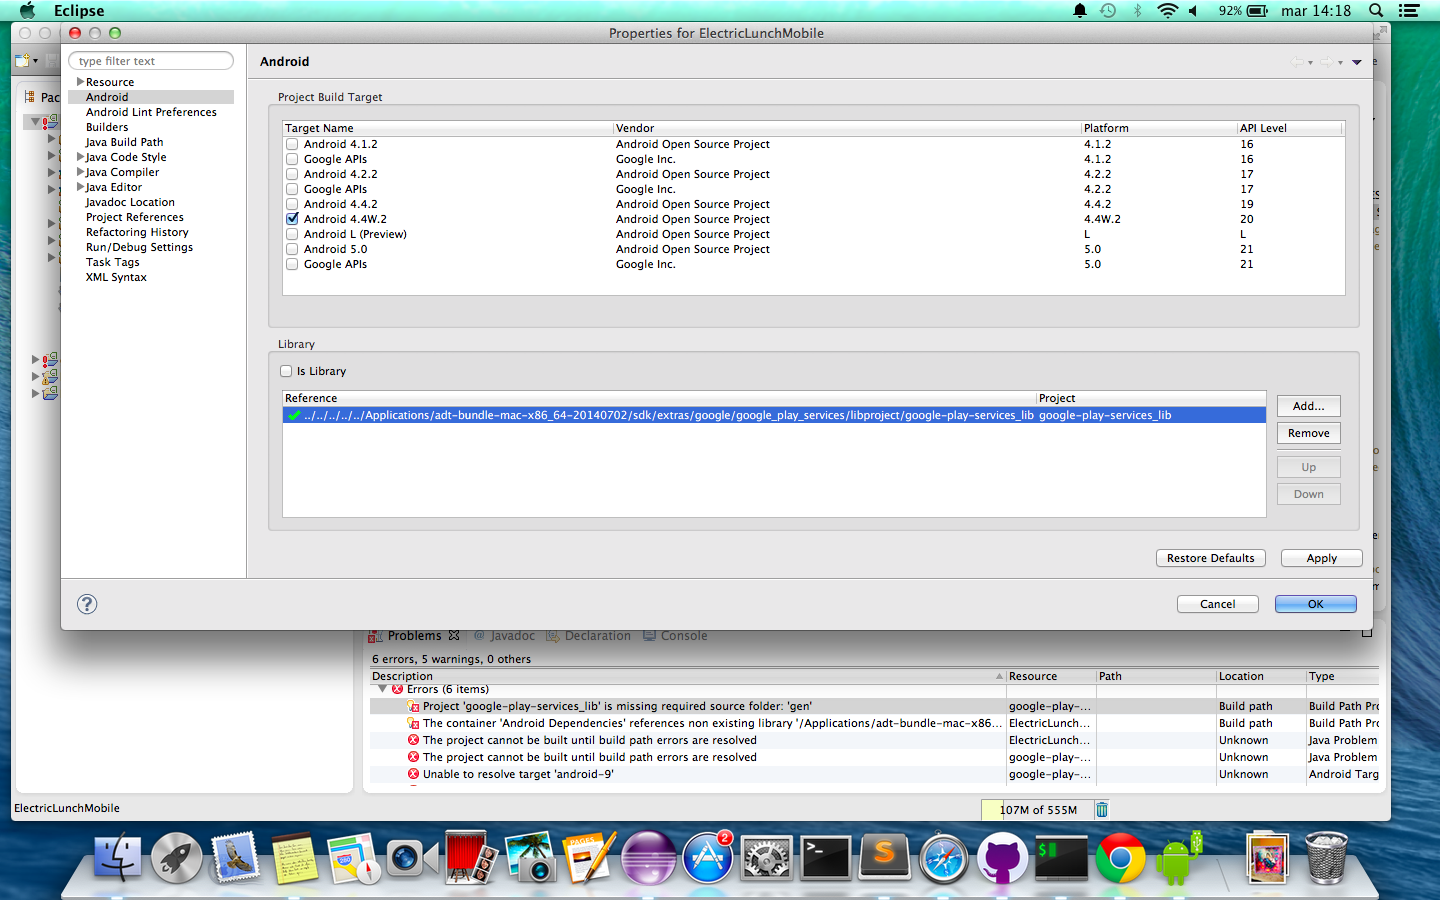This screenshot has width=1440, height=900.
Task: Run garbage collector via trash can icon
Action: pyautogui.click(x=1102, y=809)
